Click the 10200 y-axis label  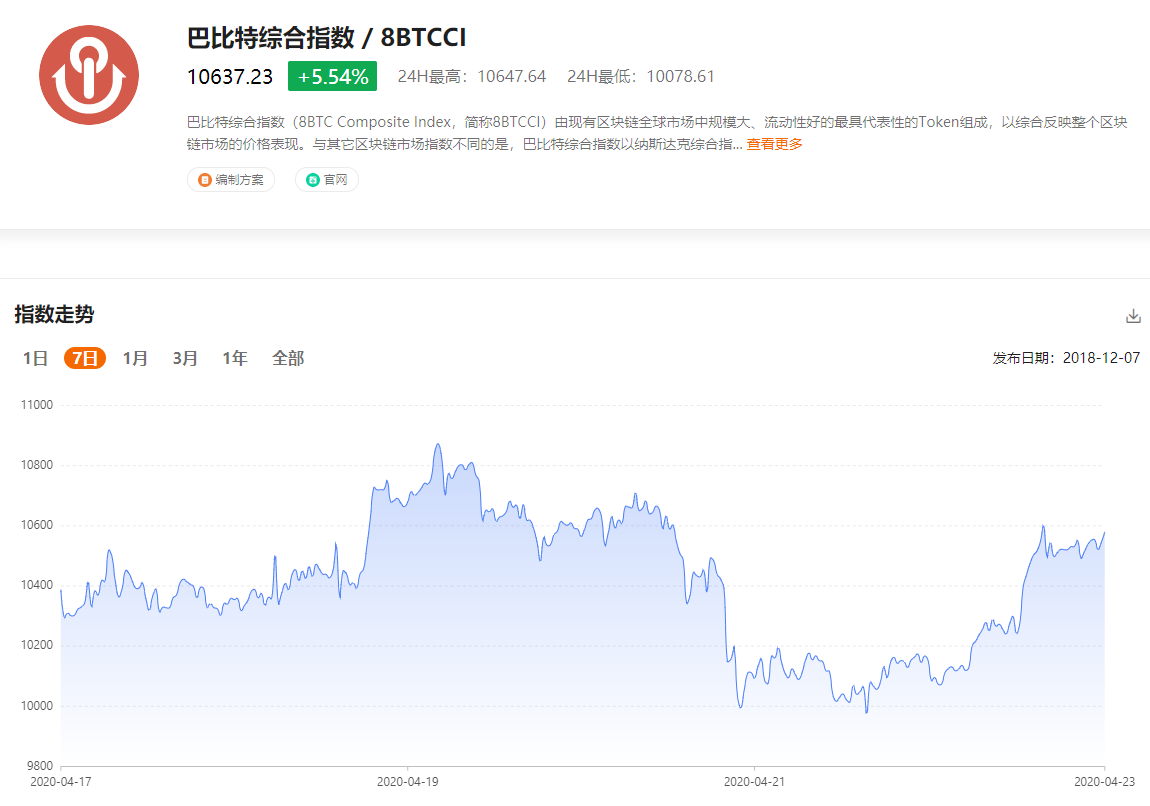click(x=37, y=645)
